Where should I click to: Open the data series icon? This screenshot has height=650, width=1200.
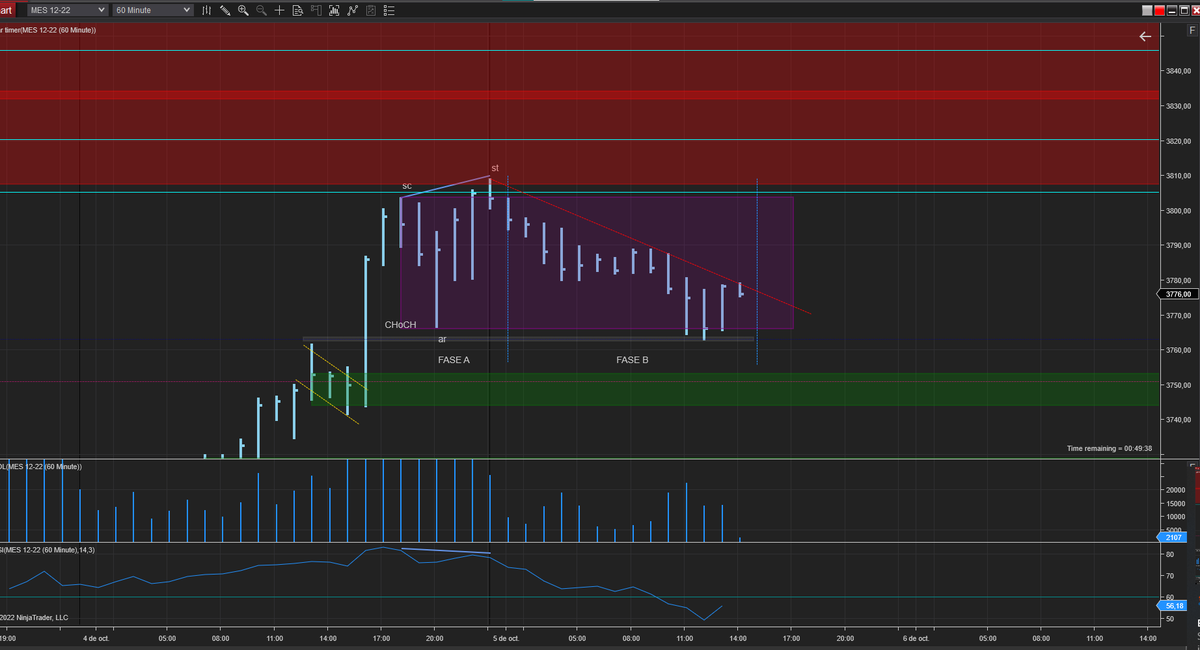click(334, 10)
